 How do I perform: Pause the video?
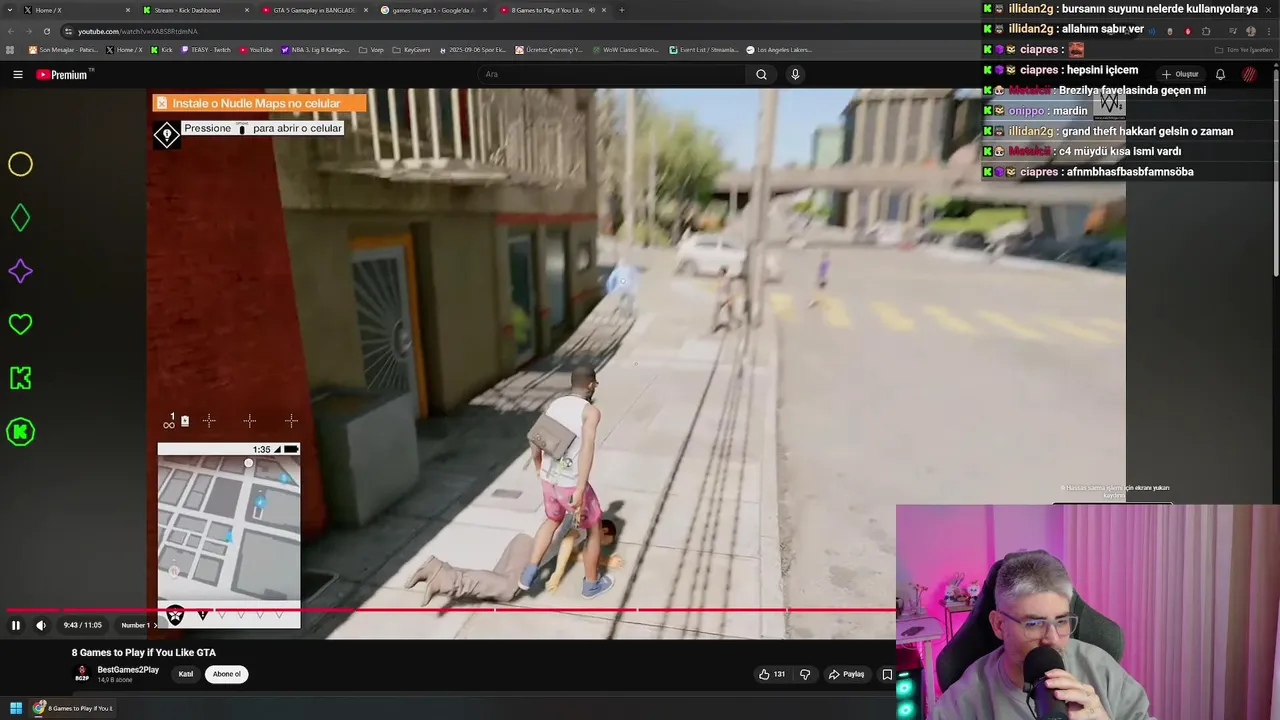coord(16,625)
